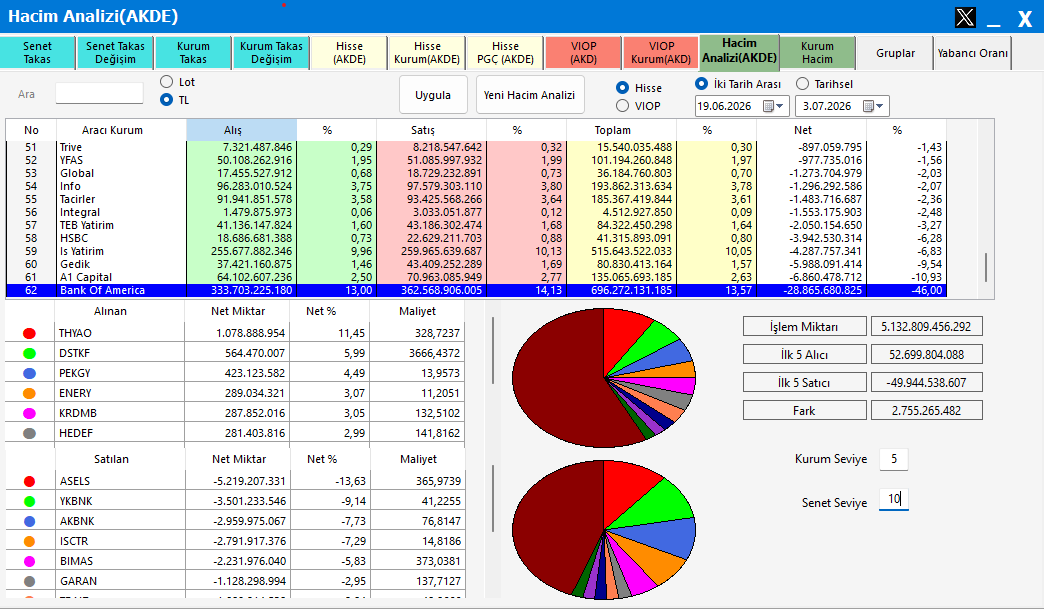
Task: Open the start date calendar picker icon
Action: pyautogui.click(x=768, y=106)
